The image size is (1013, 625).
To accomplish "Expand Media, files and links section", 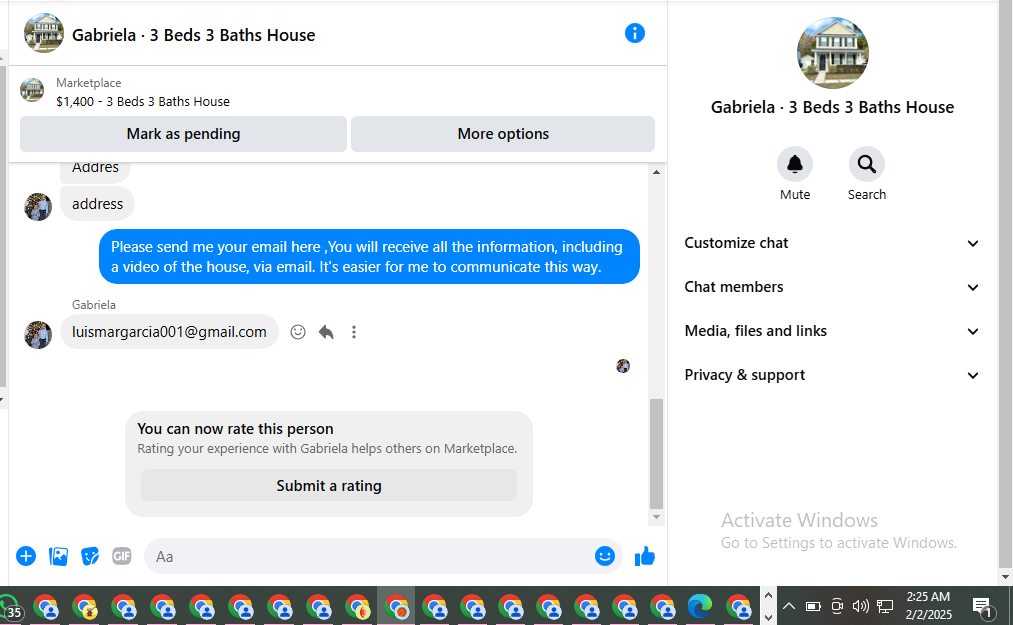I will (831, 331).
